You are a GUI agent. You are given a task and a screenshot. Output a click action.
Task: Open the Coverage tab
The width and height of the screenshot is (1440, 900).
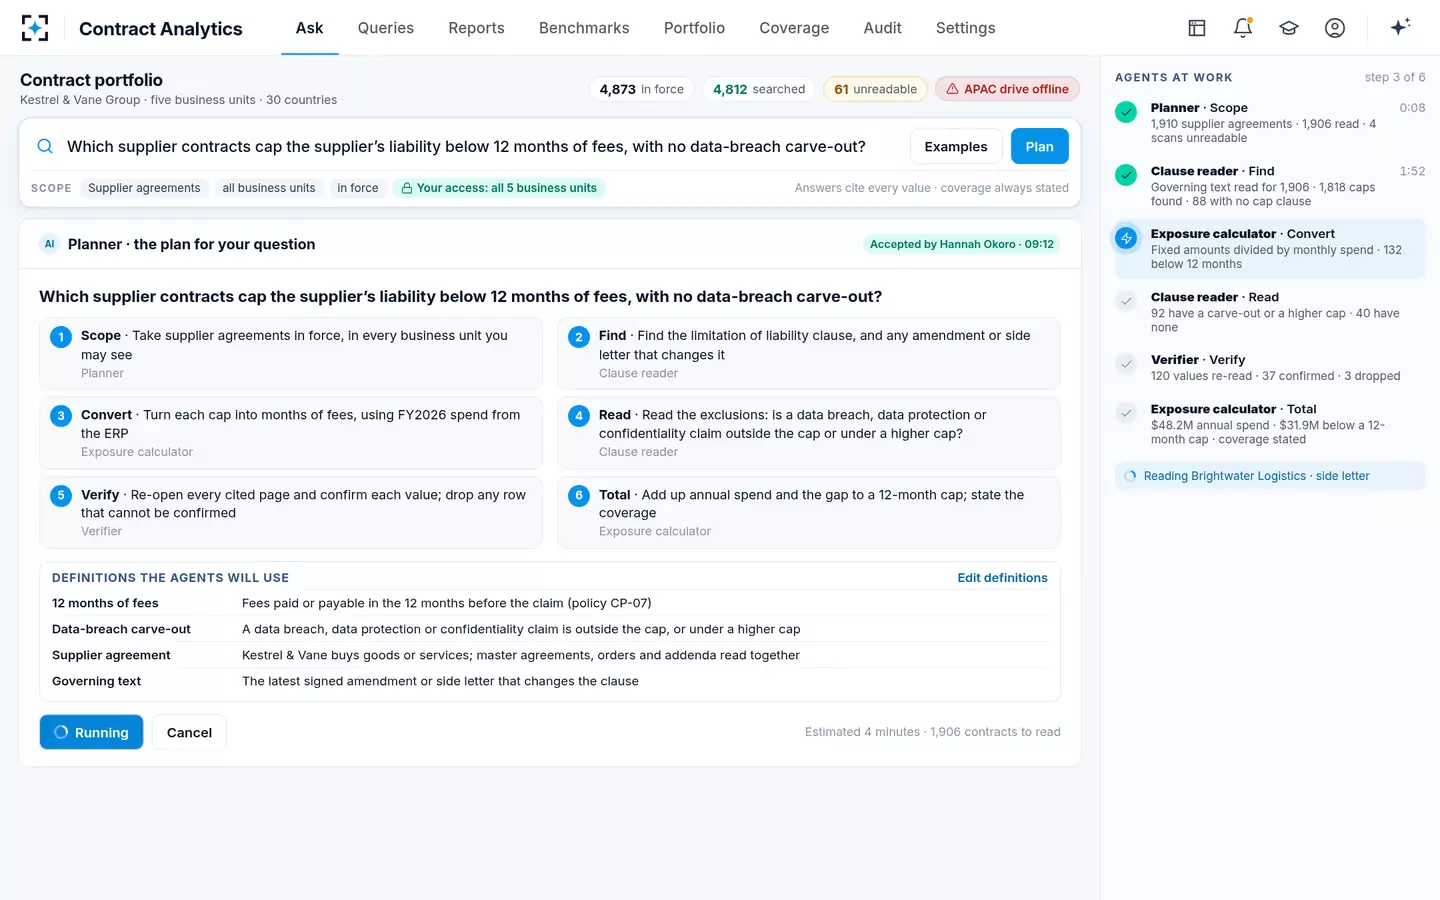coord(794,28)
